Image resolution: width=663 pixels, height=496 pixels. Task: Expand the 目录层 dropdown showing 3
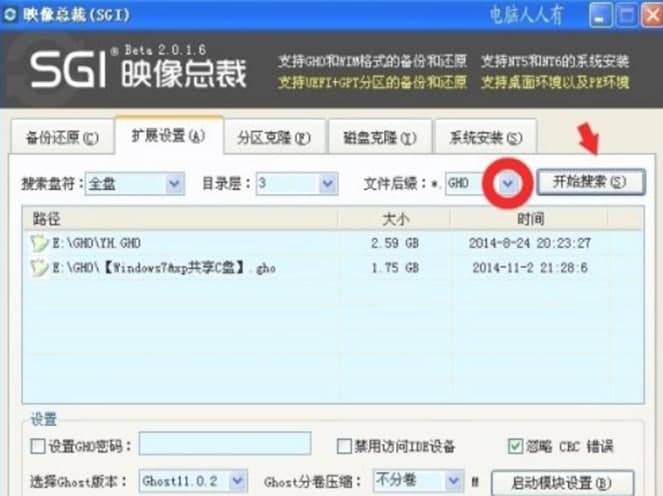(x=327, y=184)
